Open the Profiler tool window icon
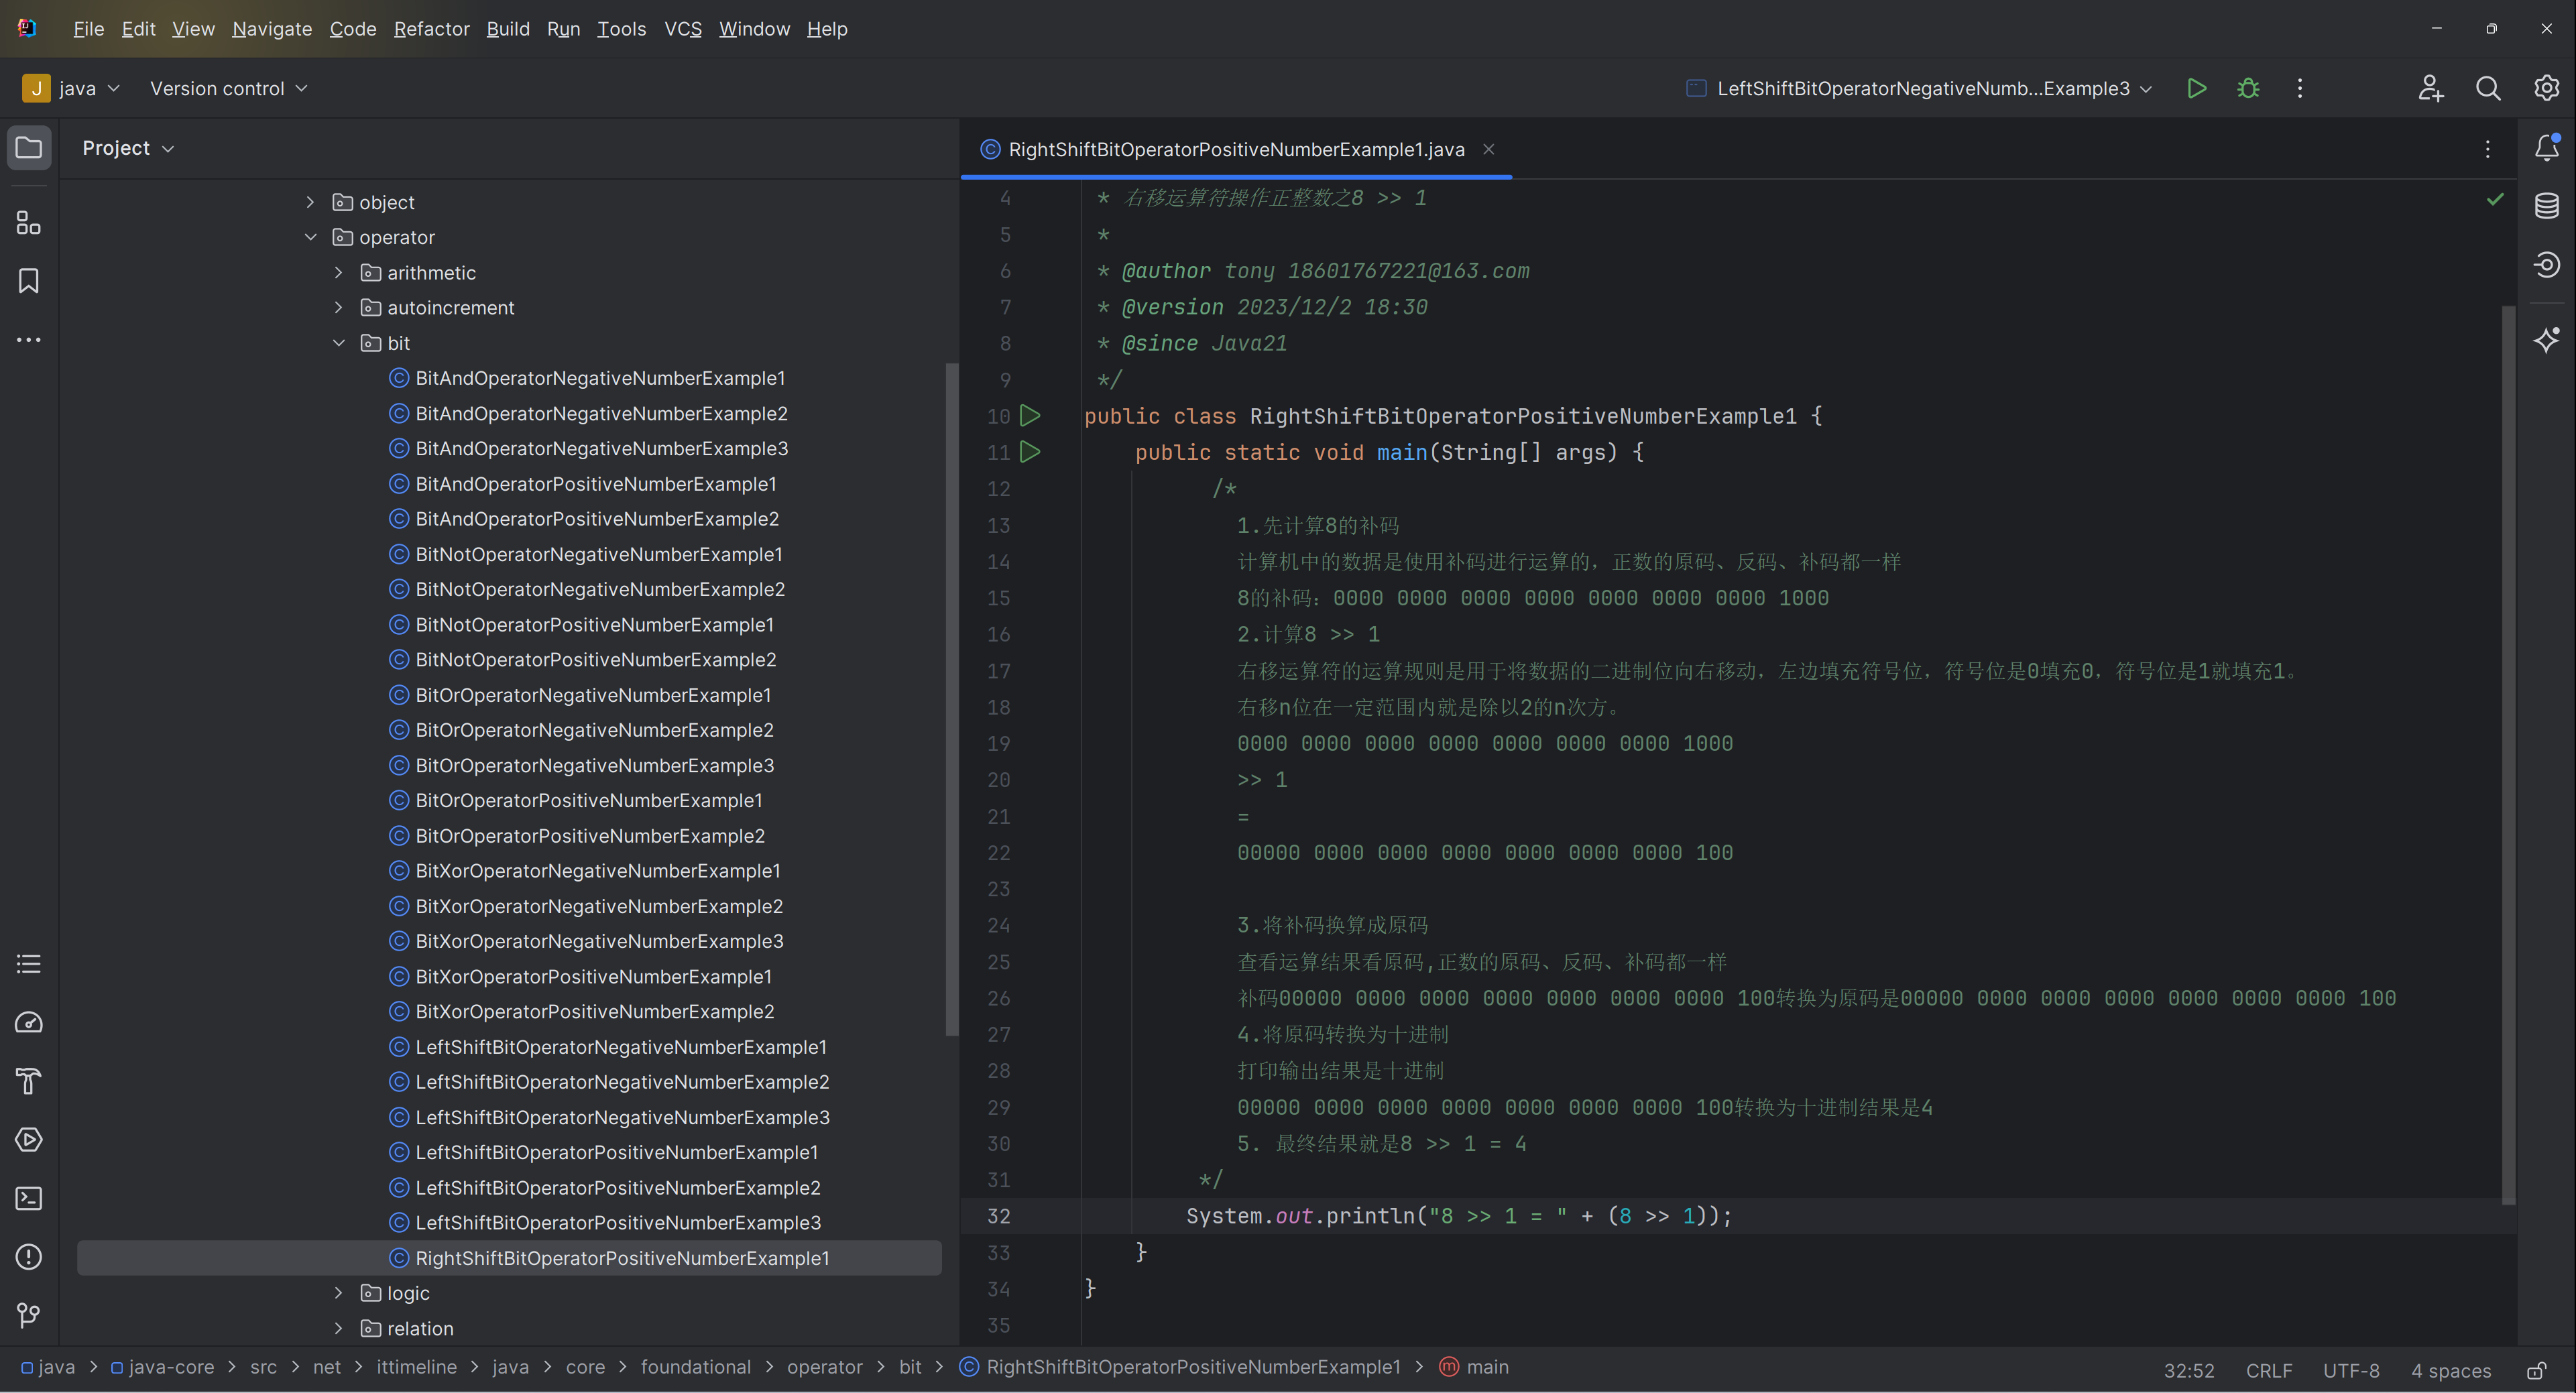The width and height of the screenshot is (2576, 1393). (x=29, y=1022)
